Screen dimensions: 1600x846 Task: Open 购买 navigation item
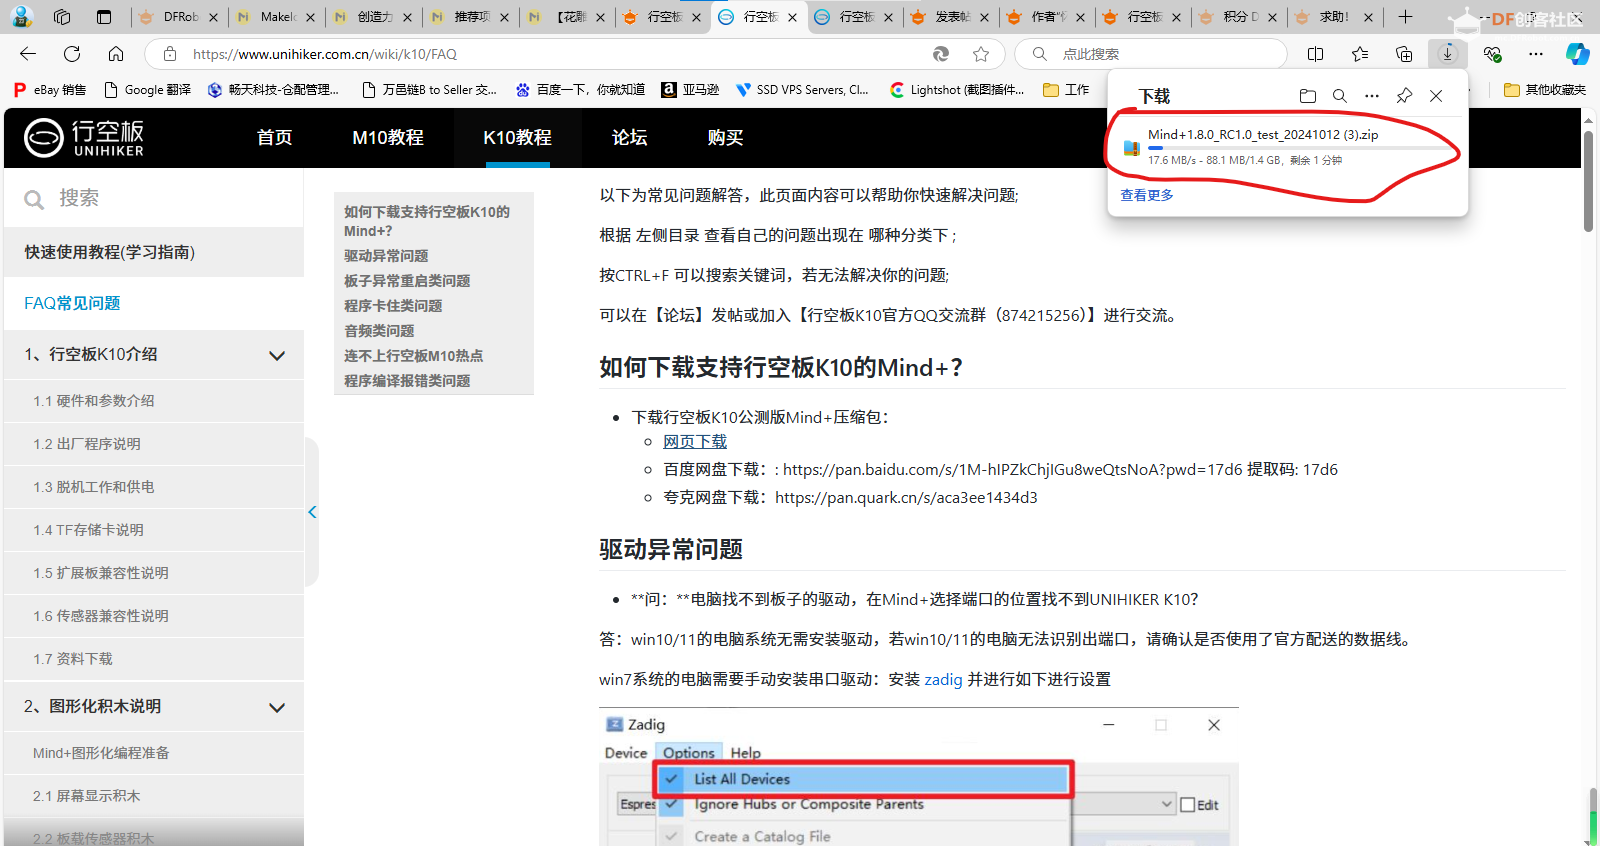725,138
